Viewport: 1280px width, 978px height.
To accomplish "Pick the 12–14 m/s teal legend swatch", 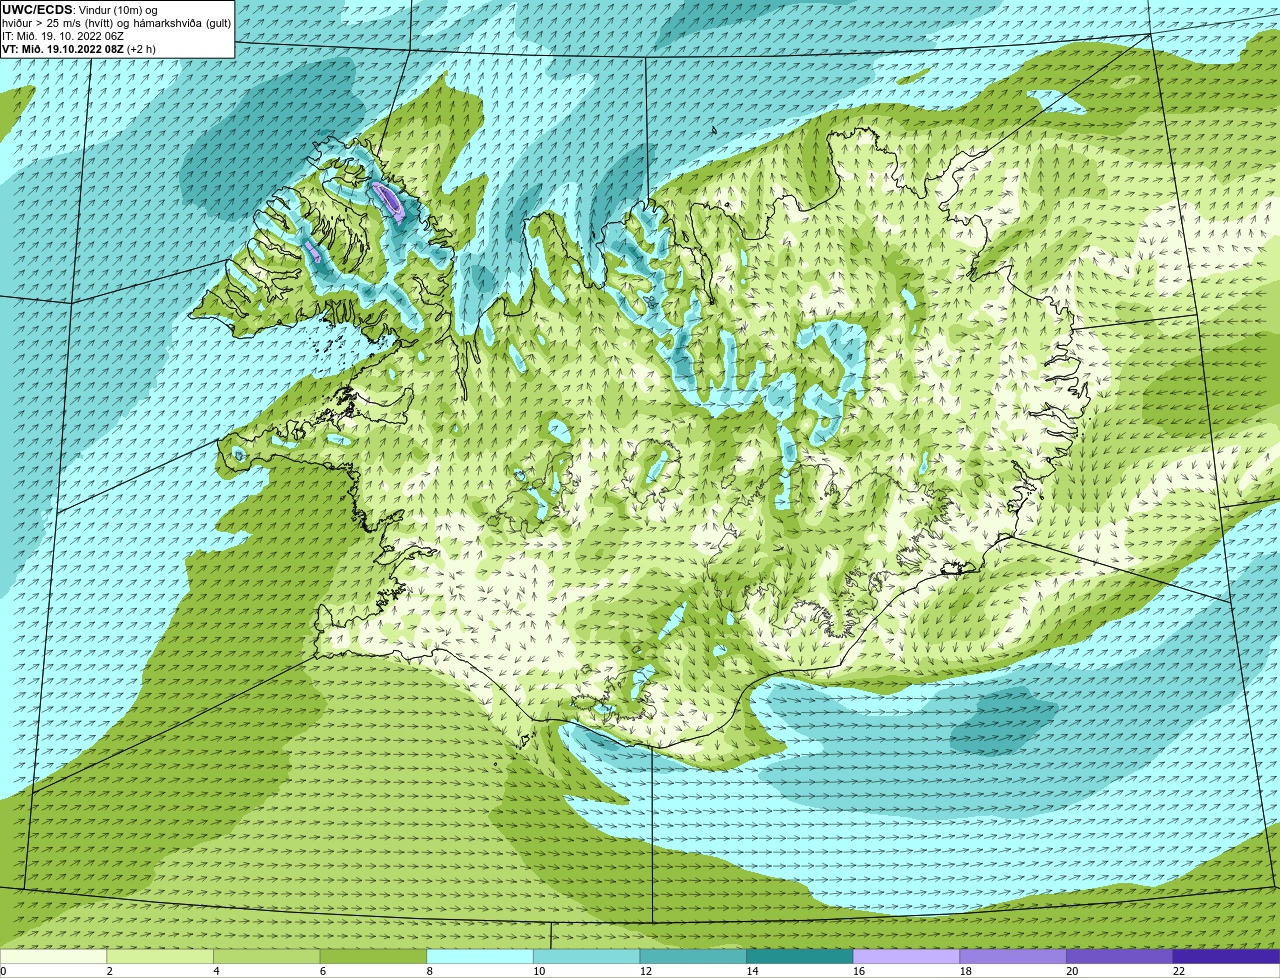I will click(x=693, y=956).
